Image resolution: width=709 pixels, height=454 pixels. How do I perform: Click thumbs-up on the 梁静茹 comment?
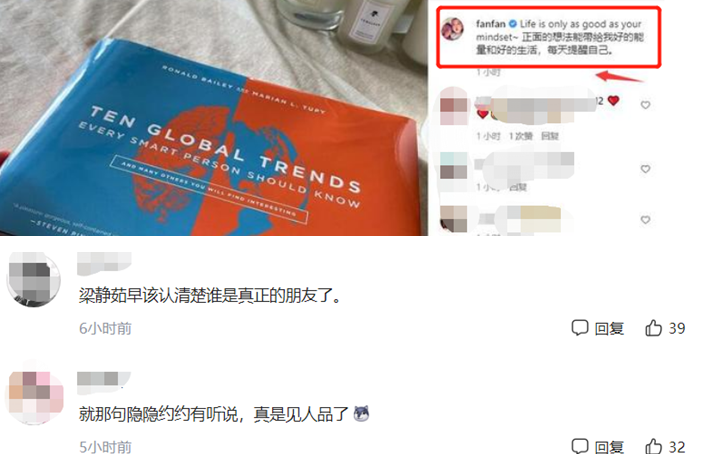(x=653, y=328)
